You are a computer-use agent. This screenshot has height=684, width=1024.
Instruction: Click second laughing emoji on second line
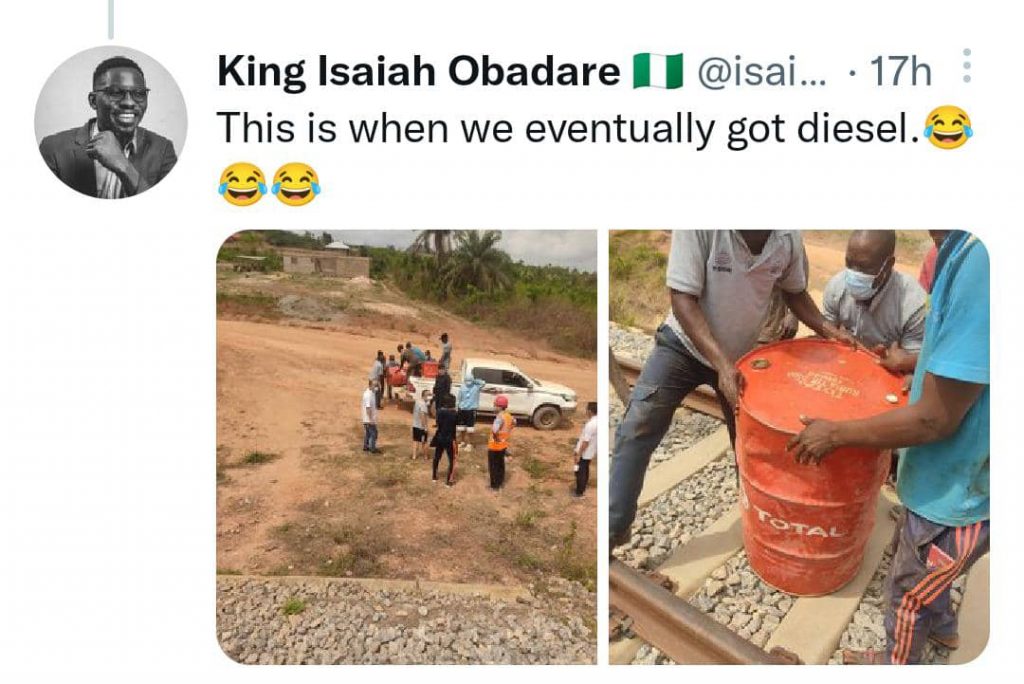pos(295,184)
